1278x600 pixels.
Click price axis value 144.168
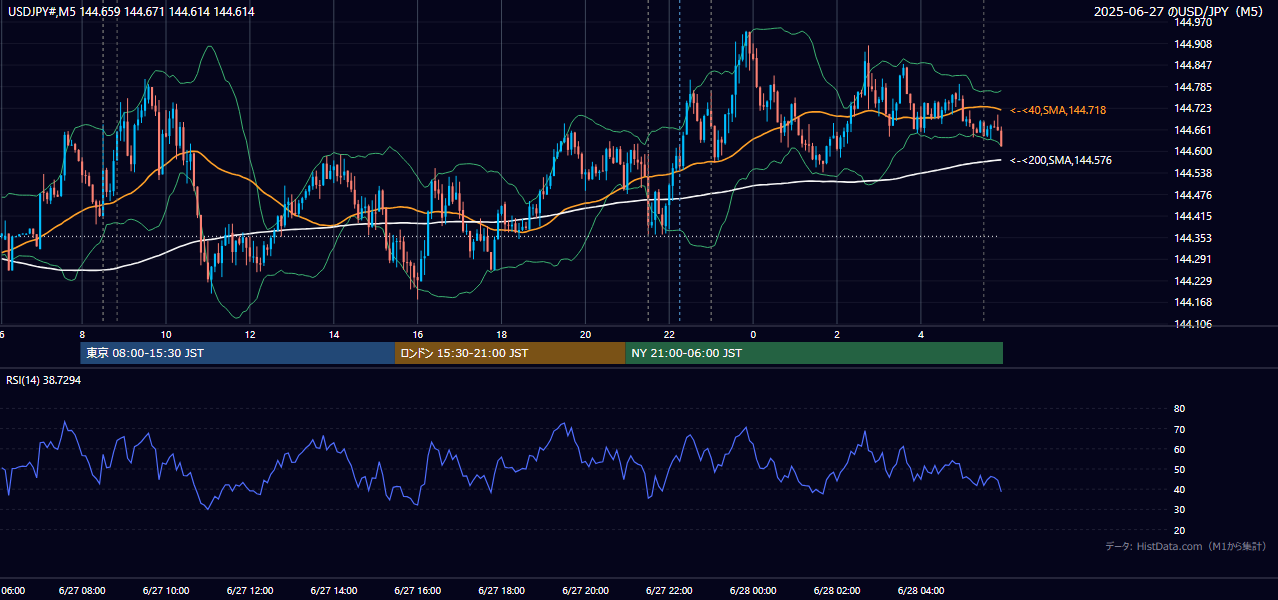pyautogui.click(x=1192, y=302)
